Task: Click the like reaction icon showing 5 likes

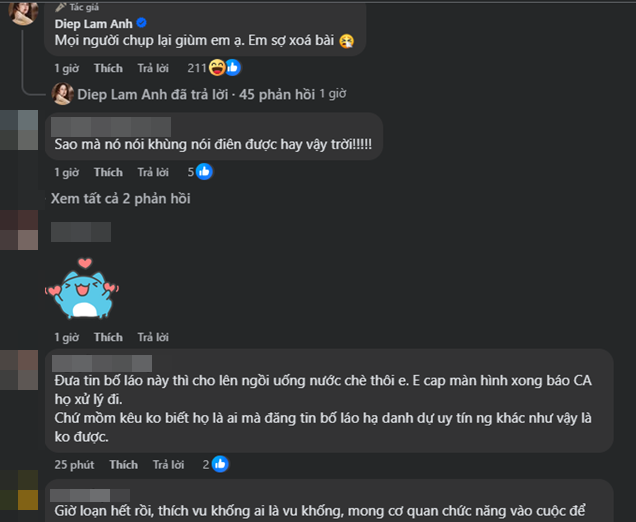Action: click(204, 172)
